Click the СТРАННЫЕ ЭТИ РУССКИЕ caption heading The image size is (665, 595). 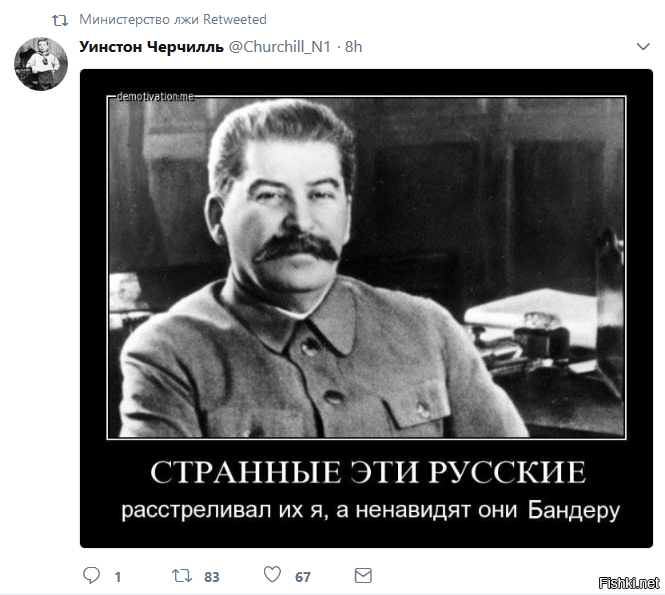click(x=368, y=472)
